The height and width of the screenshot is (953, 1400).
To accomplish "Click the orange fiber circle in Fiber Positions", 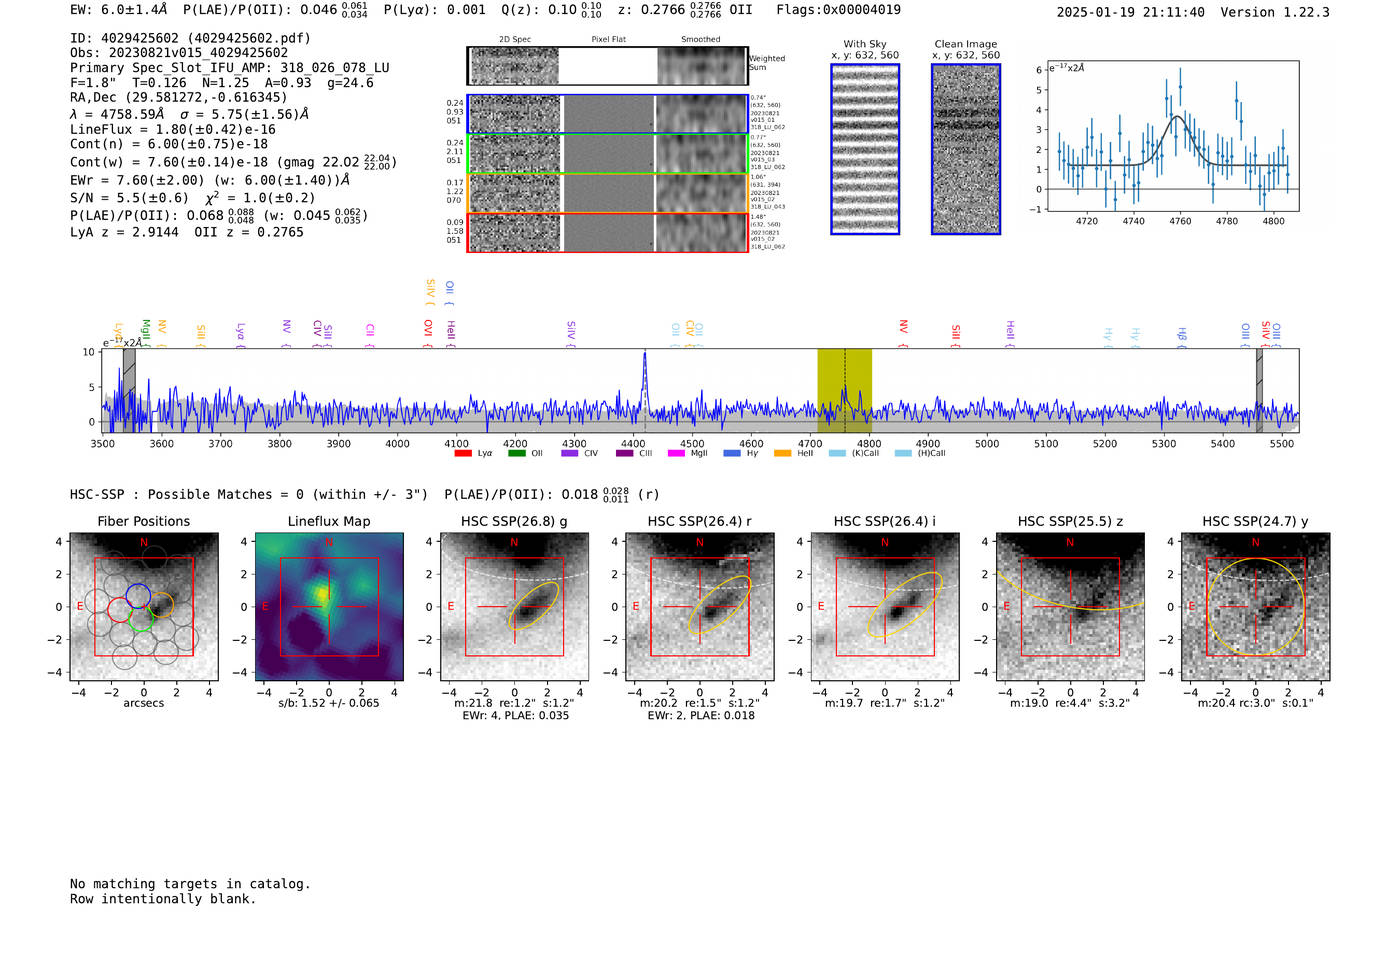I will coord(161,604).
